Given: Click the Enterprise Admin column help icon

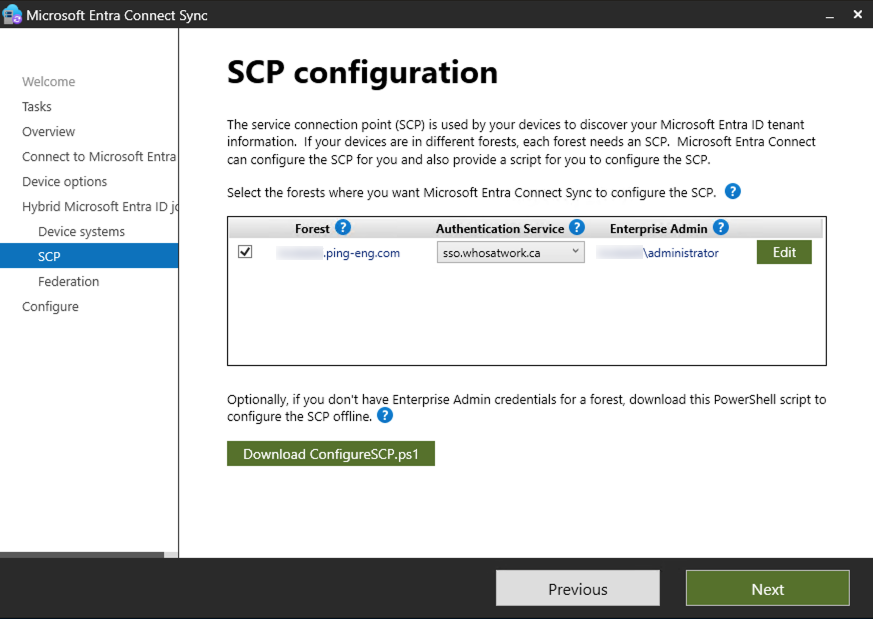Looking at the screenshot, I should click(721, 227).
